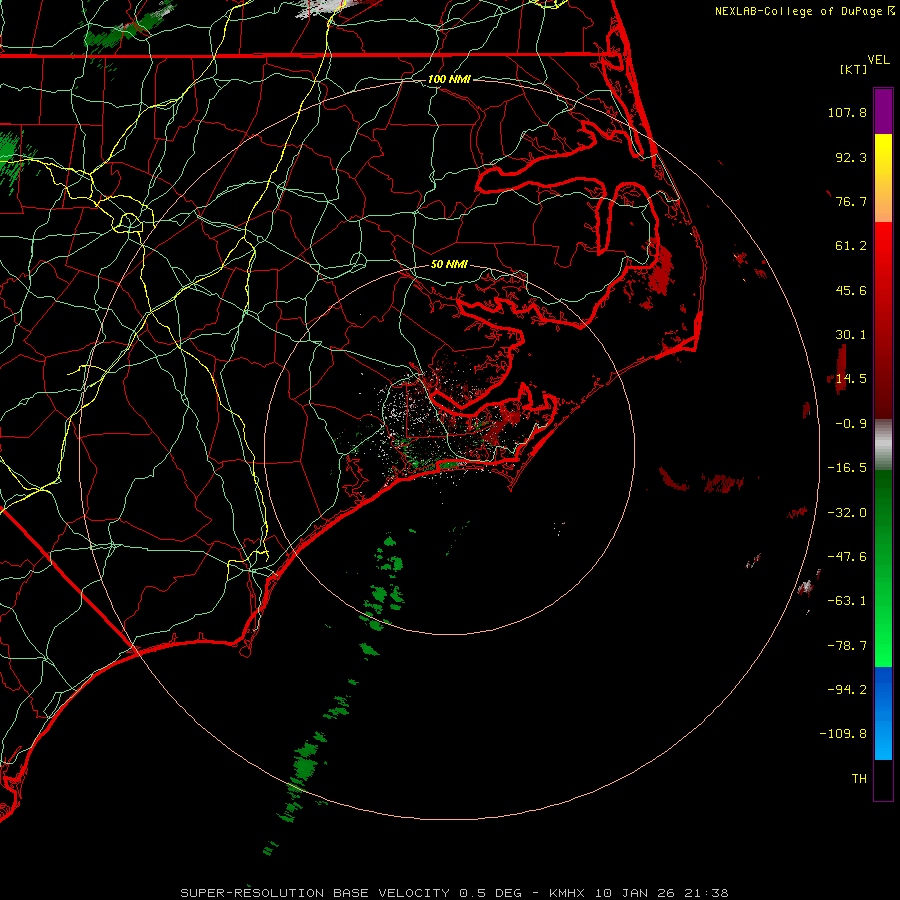Click the 76.7 legend value
Viewport: 900px width, 900px height.
(x=851, y=201)
